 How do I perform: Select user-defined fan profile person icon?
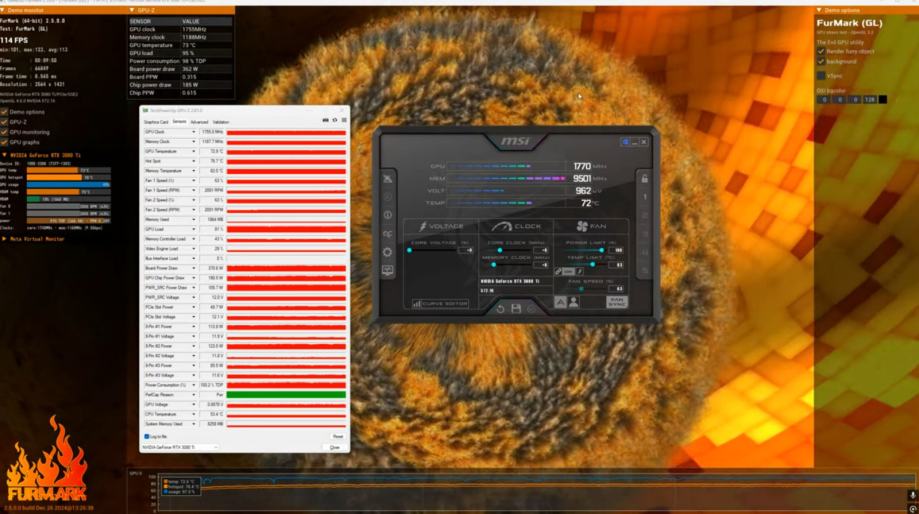click(574, 302)
